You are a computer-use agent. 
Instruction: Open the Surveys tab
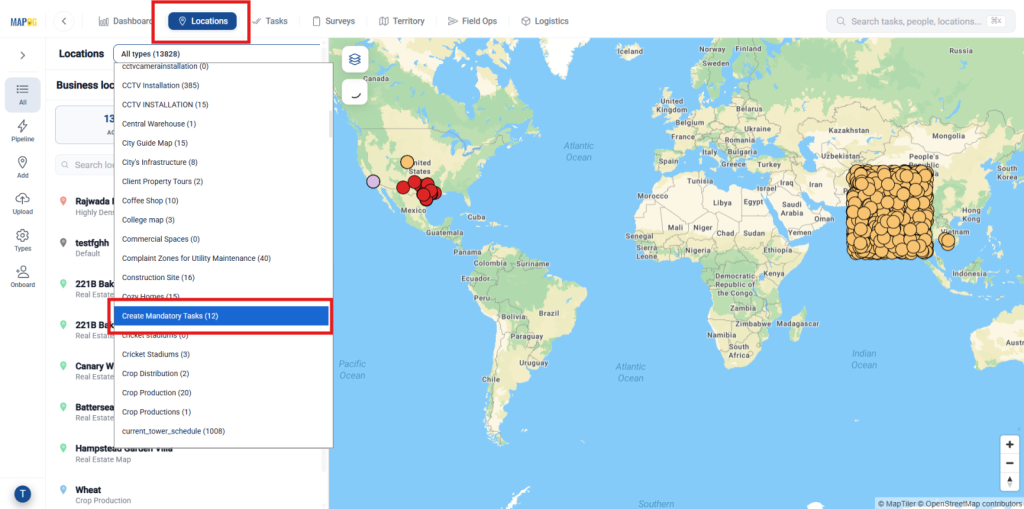[x=333, y=21]
